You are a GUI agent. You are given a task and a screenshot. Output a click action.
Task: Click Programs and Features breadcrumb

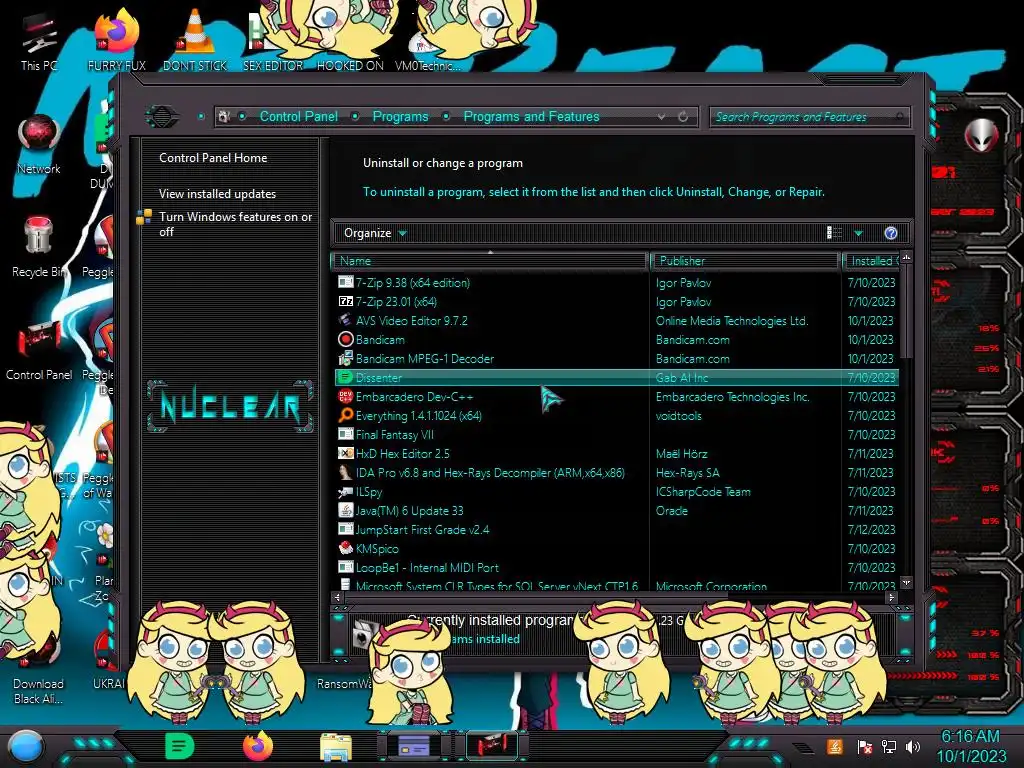click(531, 116)
